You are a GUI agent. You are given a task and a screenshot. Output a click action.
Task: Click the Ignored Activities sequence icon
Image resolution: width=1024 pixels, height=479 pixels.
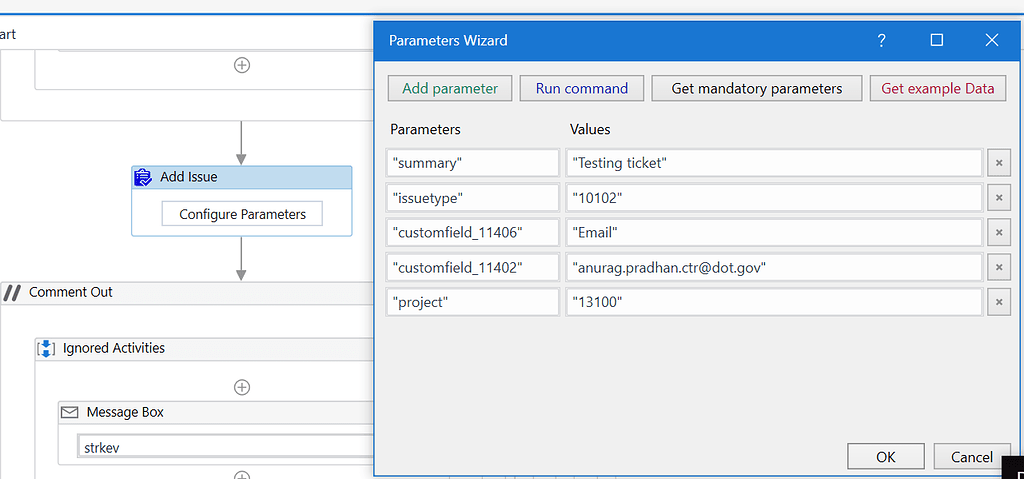pyautogui.click(x=46, y=348)
